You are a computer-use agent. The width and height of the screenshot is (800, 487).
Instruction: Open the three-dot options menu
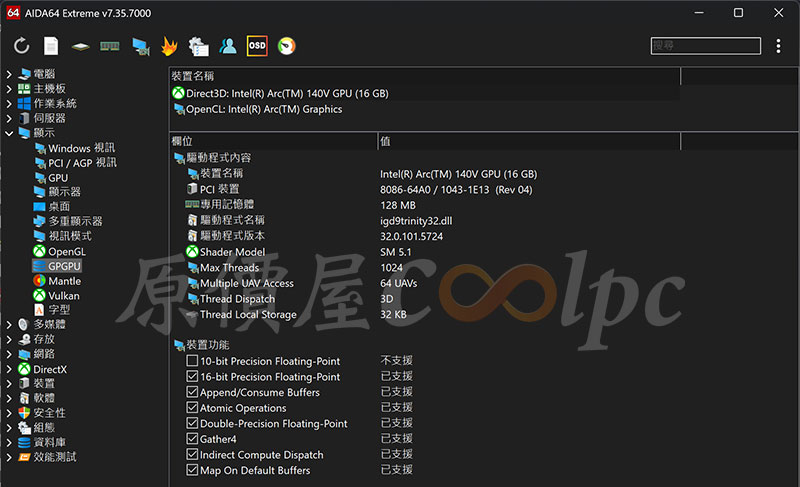point(778,46)
